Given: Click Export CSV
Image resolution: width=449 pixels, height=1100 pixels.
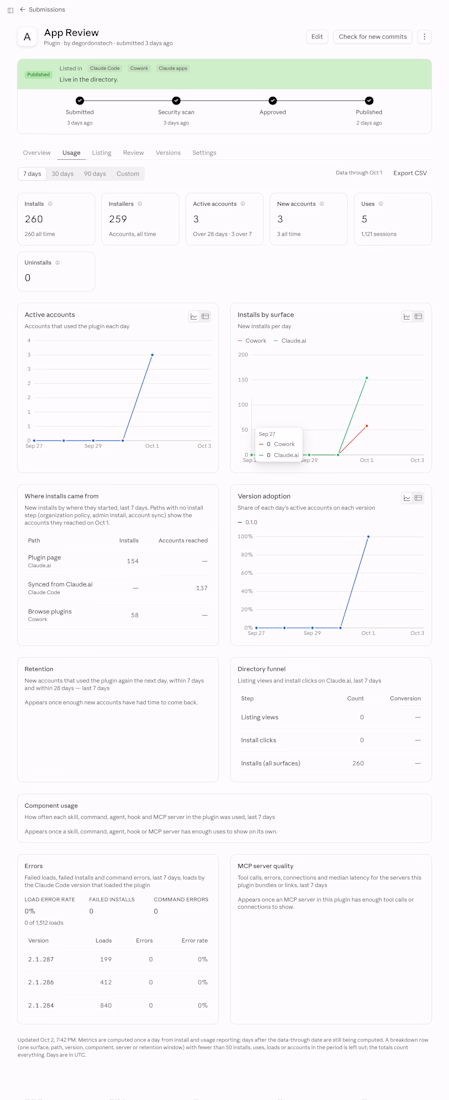Looking at the screenshot, I should click(410, 173).
